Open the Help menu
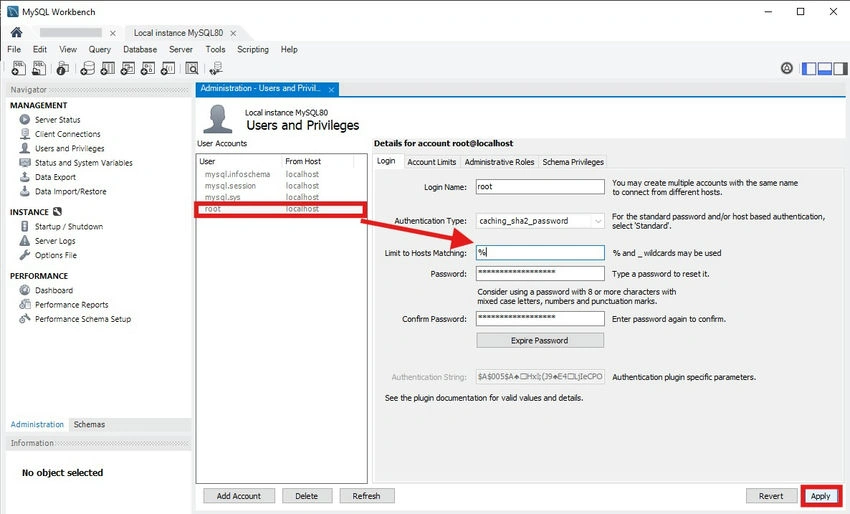The image size is (850, 514). coord(289,49)
